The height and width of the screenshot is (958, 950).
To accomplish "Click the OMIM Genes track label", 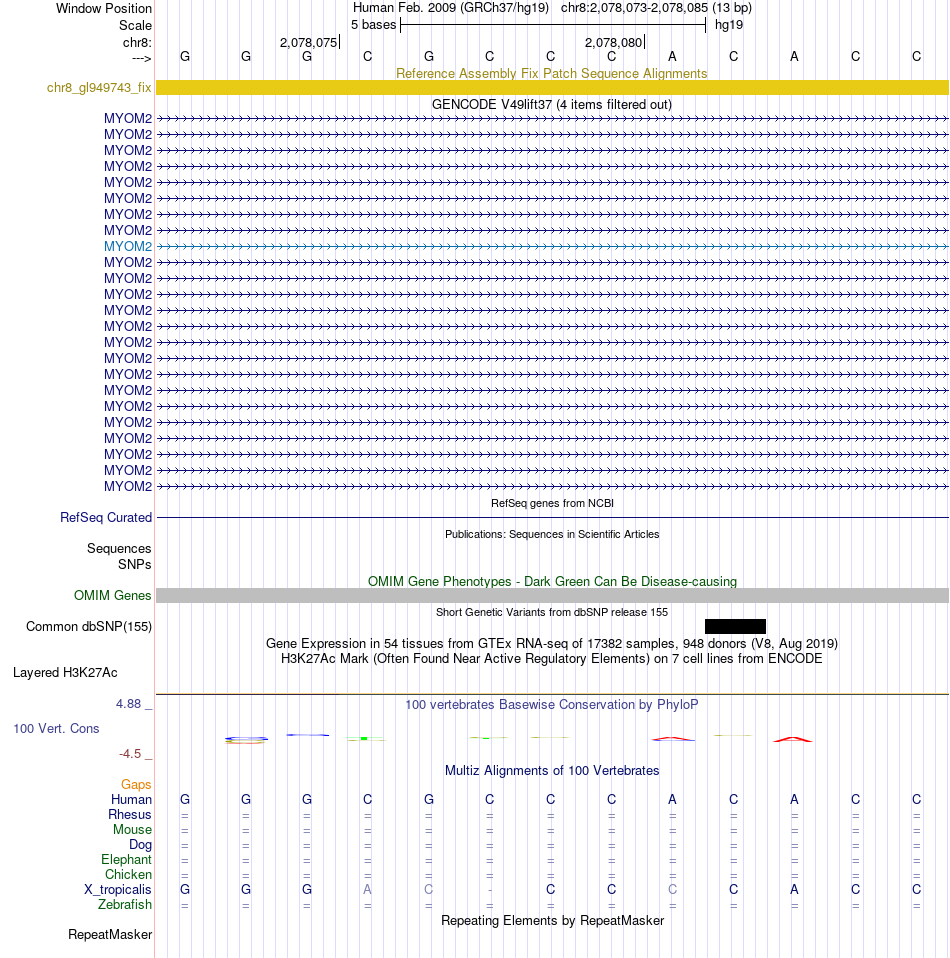I will [x=112, y=596].
